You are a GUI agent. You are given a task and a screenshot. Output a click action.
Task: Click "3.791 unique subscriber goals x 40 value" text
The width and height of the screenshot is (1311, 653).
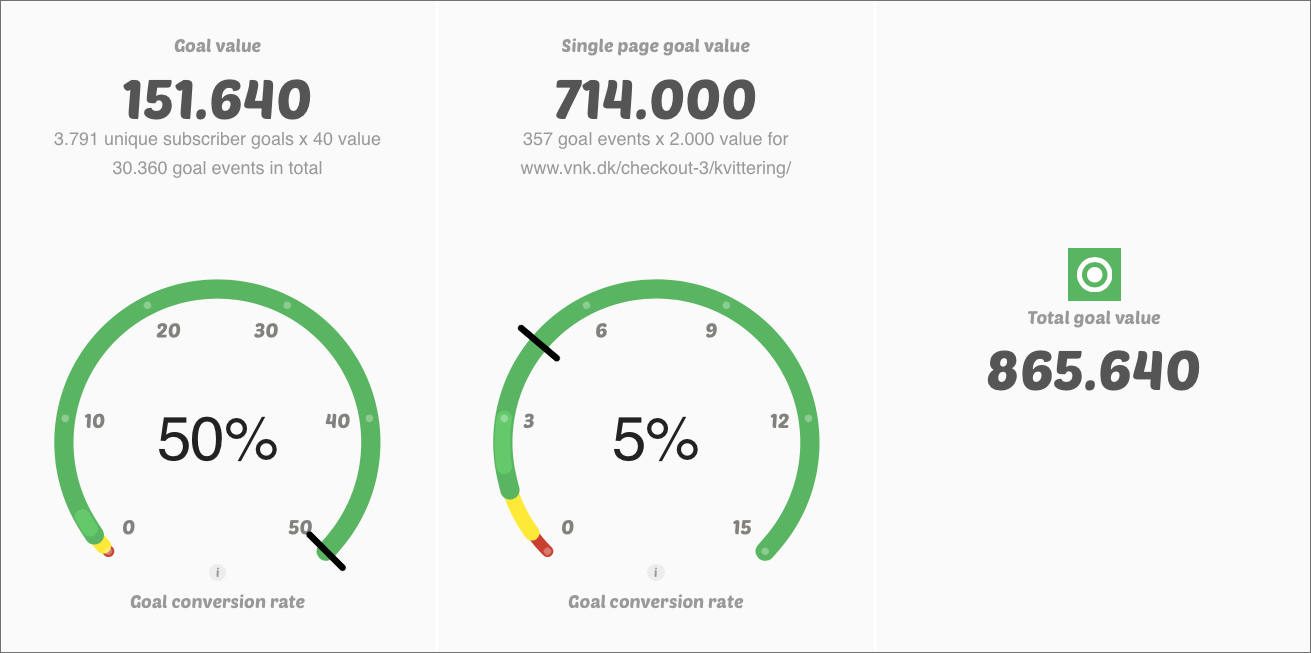point(217,139)
